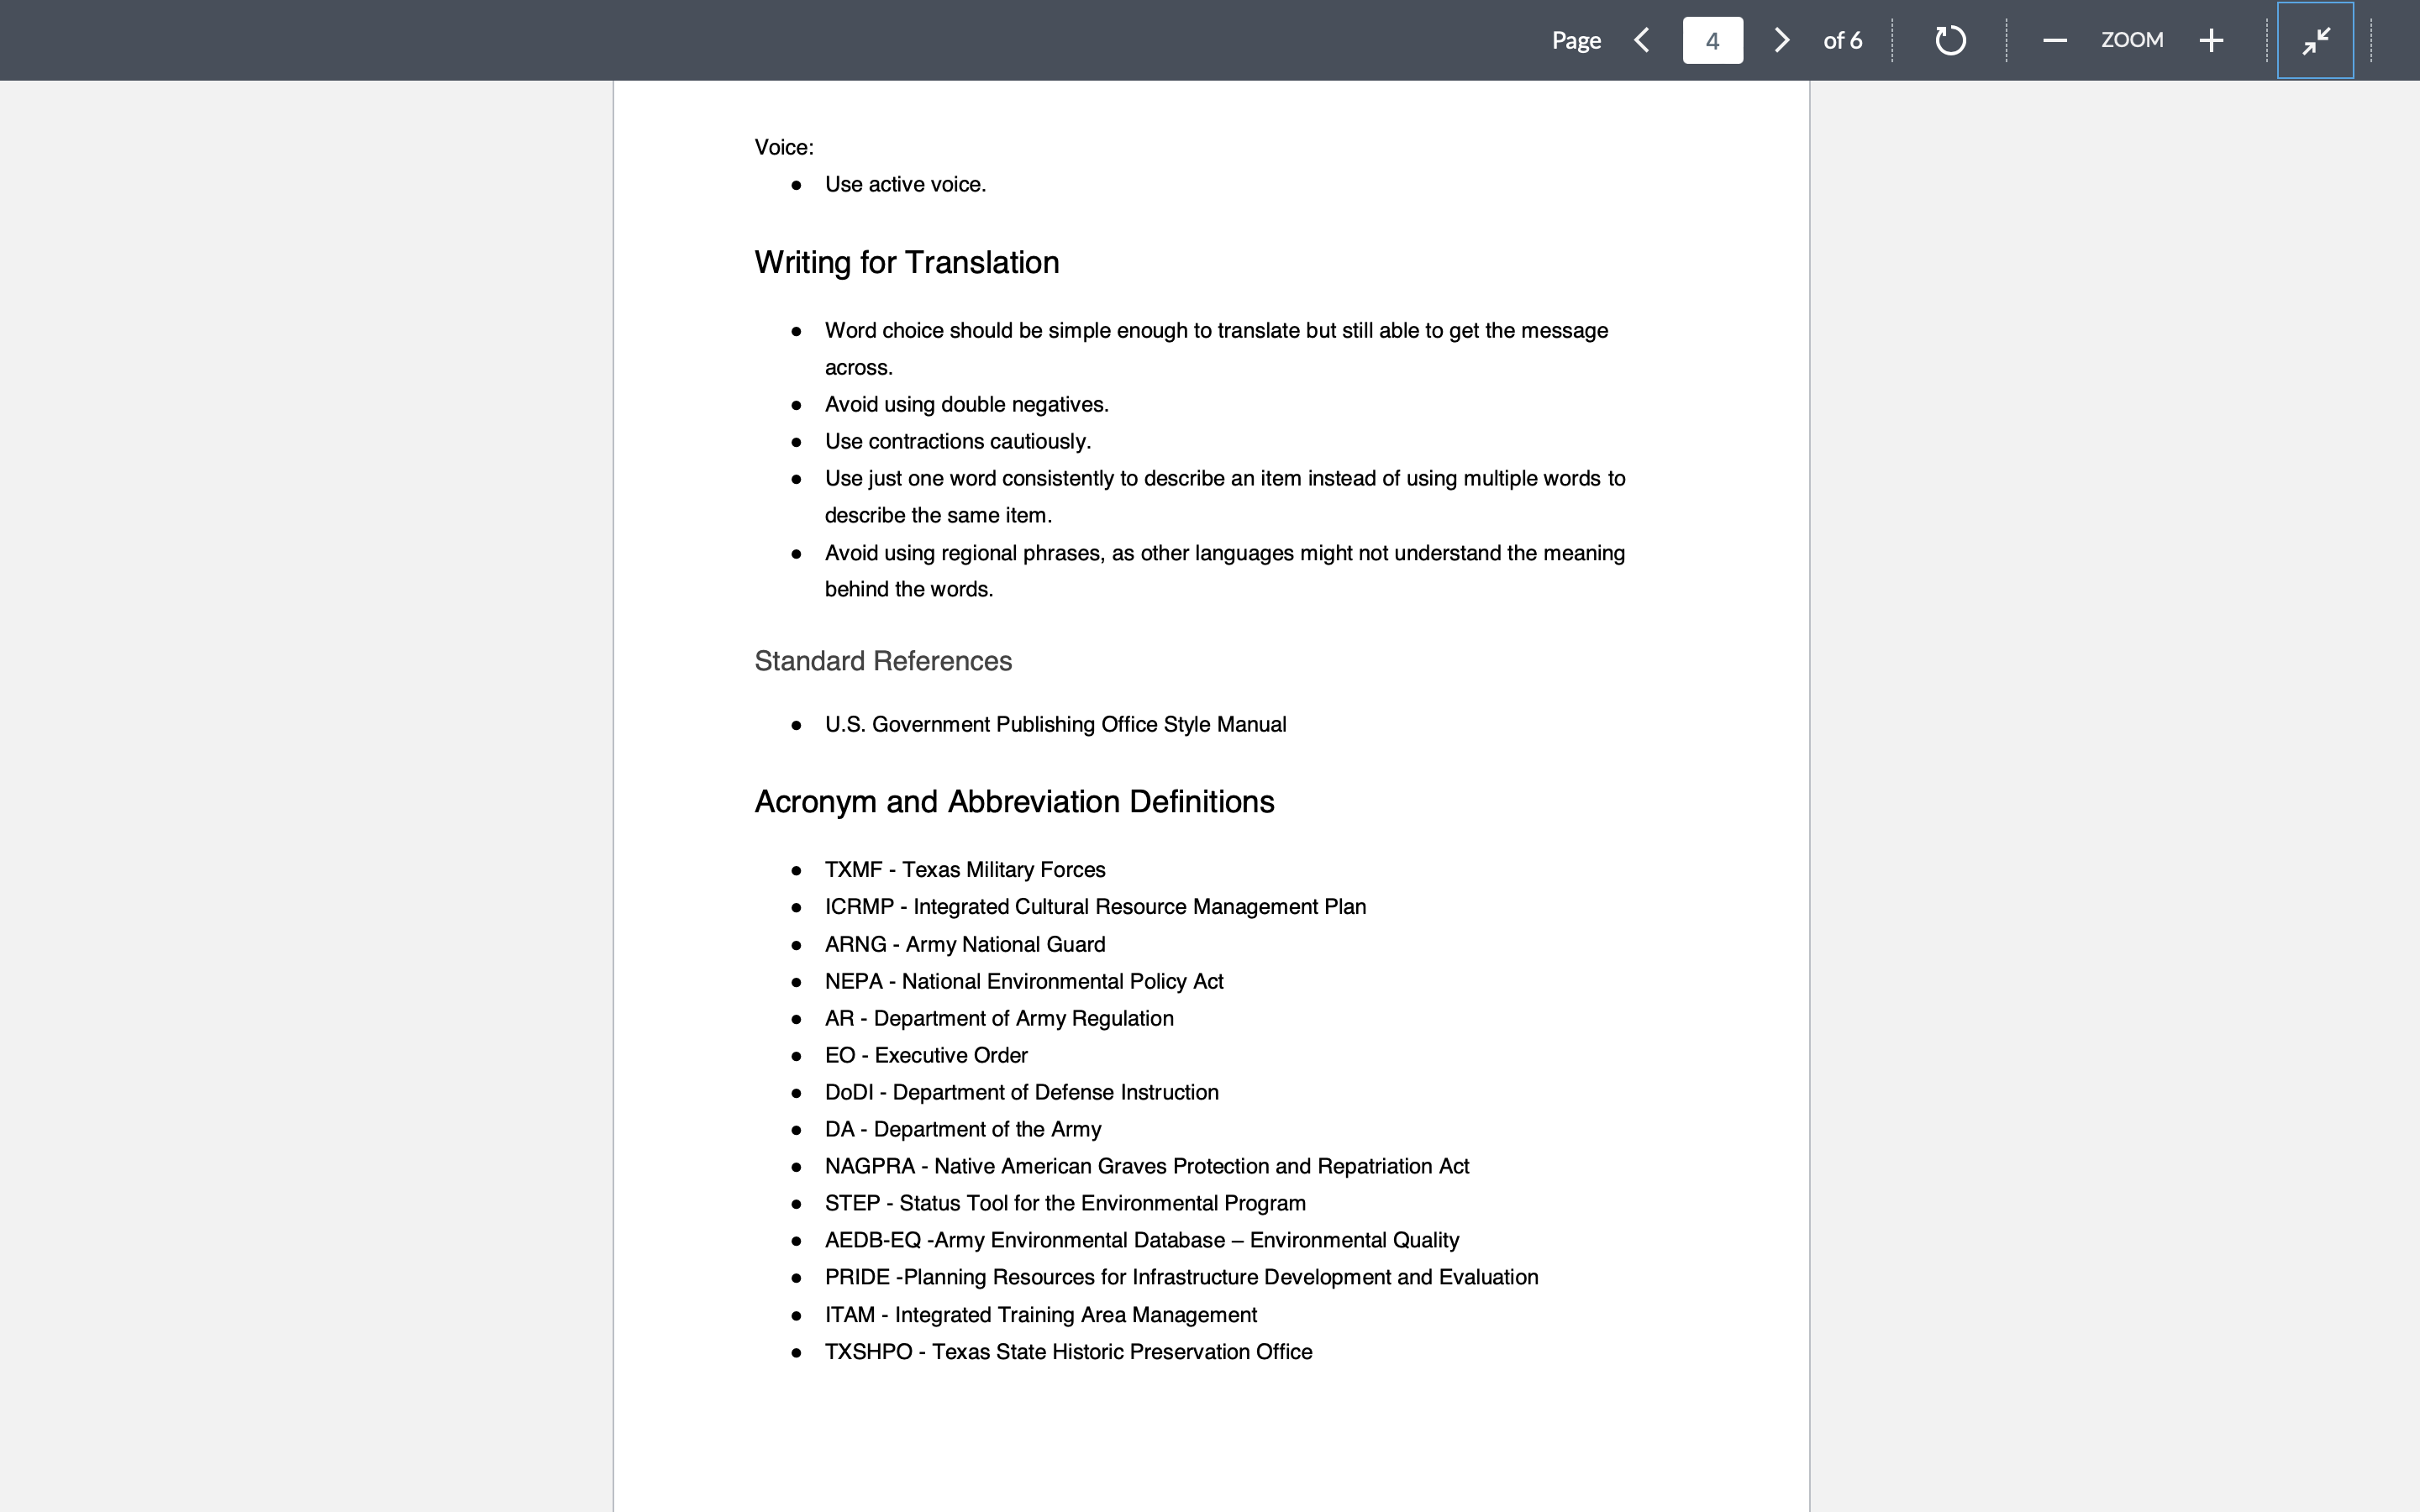
Task: Click the ZOOM label in the toolbar
Action: pyautogui.click(x=2132, y=40)
